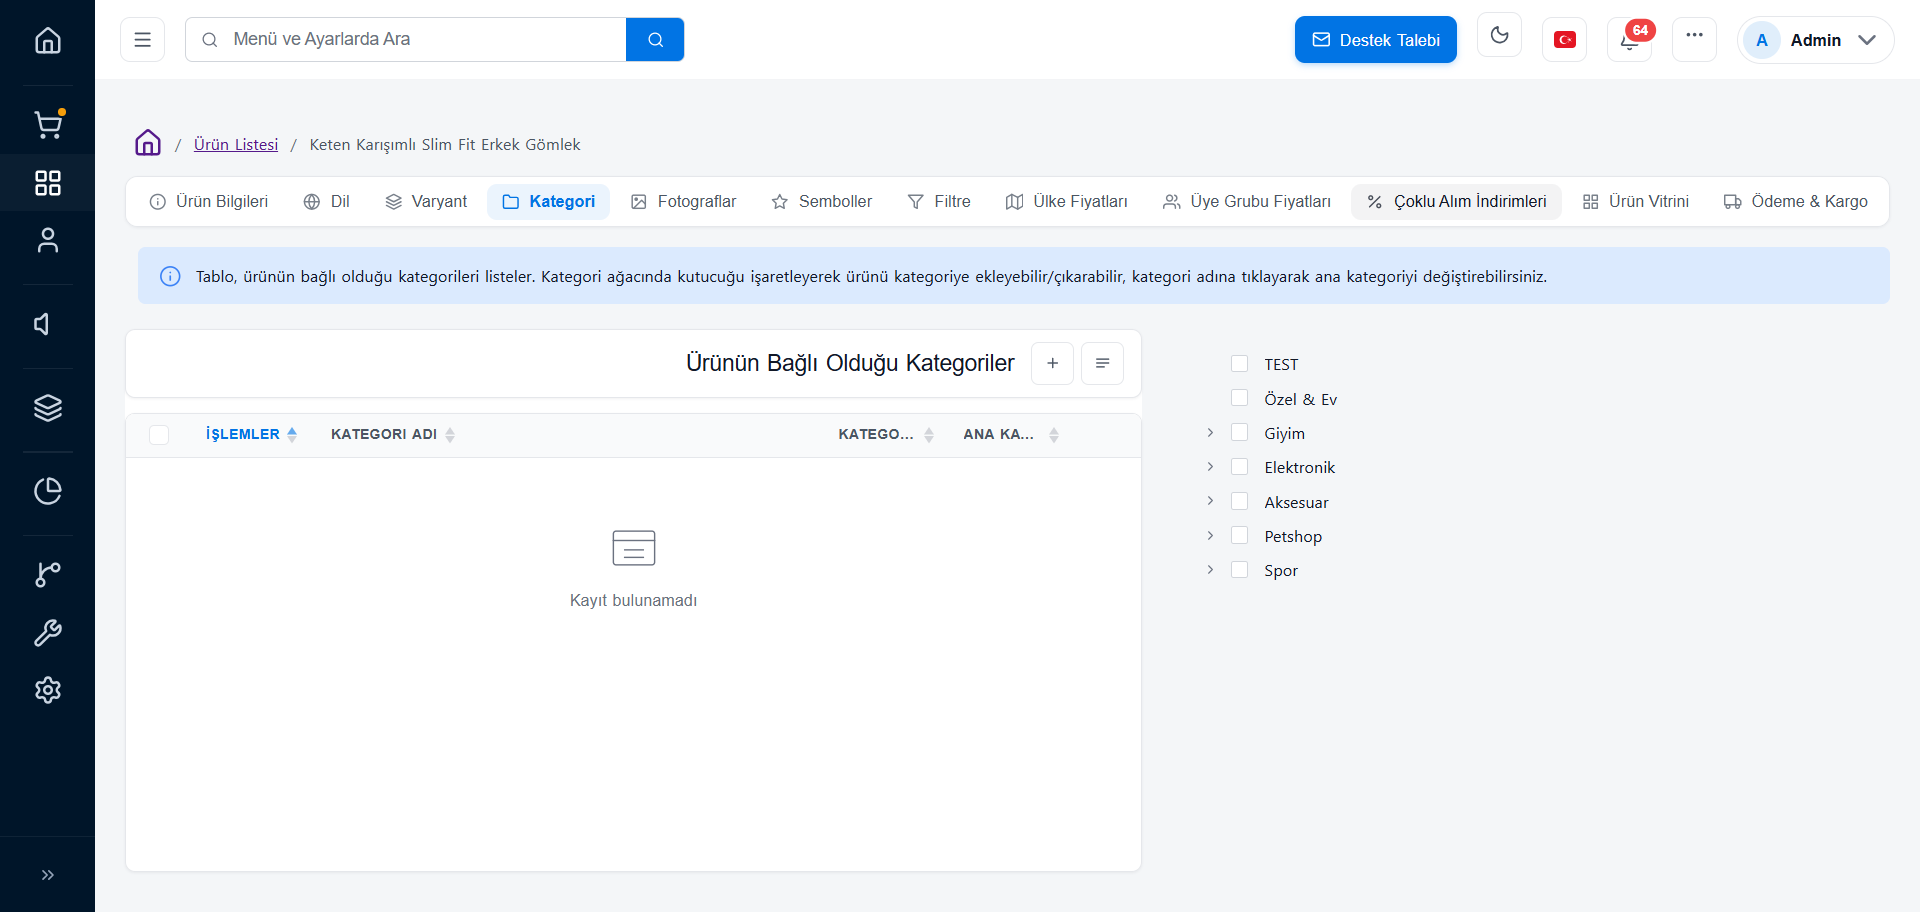Switch to the Varyant tab
Viewport: 1920px width, 912px height.
pyautogui.click(x=426, y=202)
